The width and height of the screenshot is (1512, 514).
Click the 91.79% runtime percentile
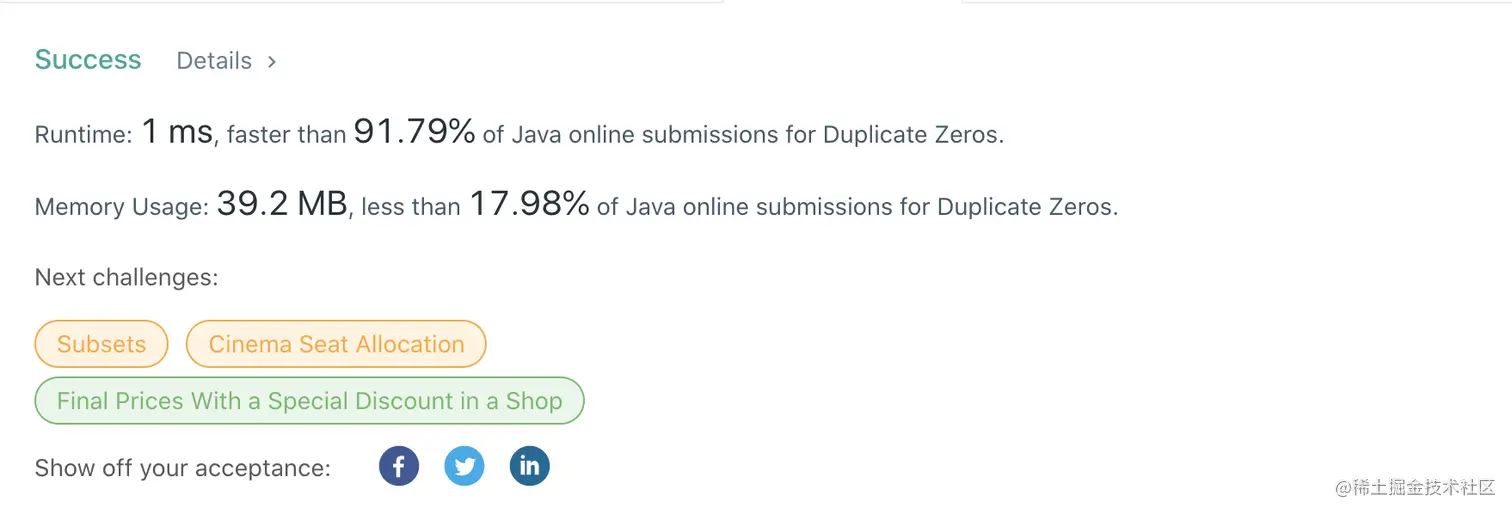coord(414,131)
